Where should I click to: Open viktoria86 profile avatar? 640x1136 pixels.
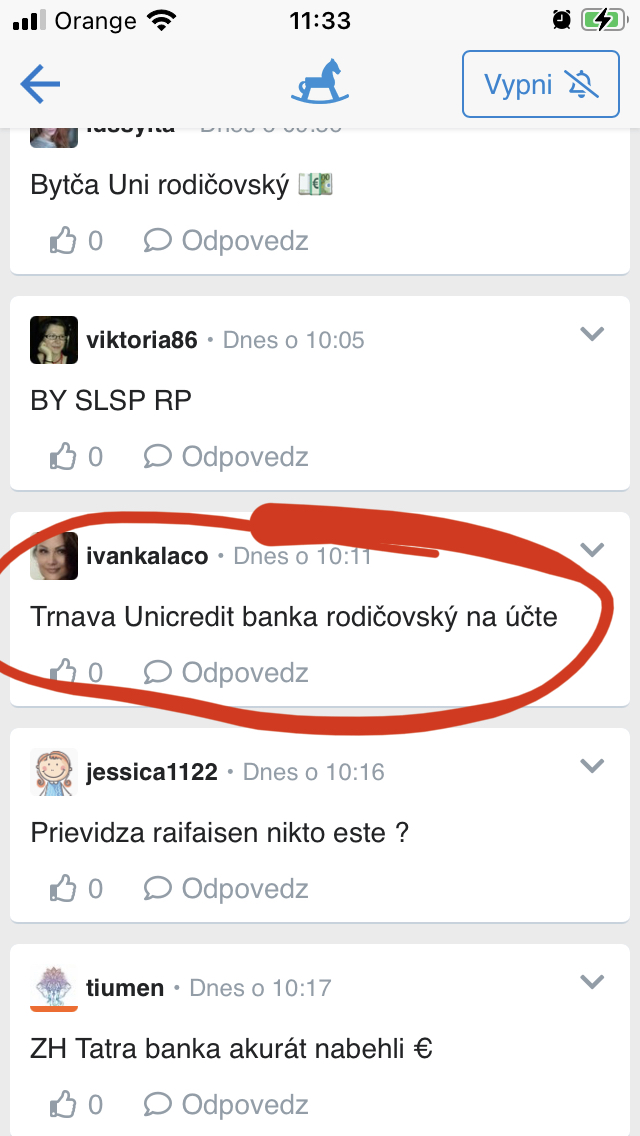point(54,340)
